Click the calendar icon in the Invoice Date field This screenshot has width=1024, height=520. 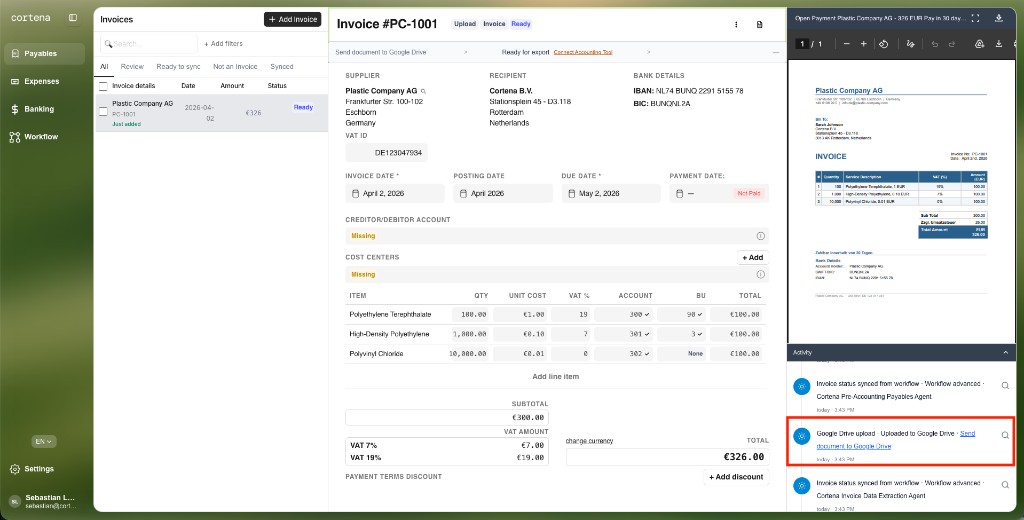click(355, 193)
